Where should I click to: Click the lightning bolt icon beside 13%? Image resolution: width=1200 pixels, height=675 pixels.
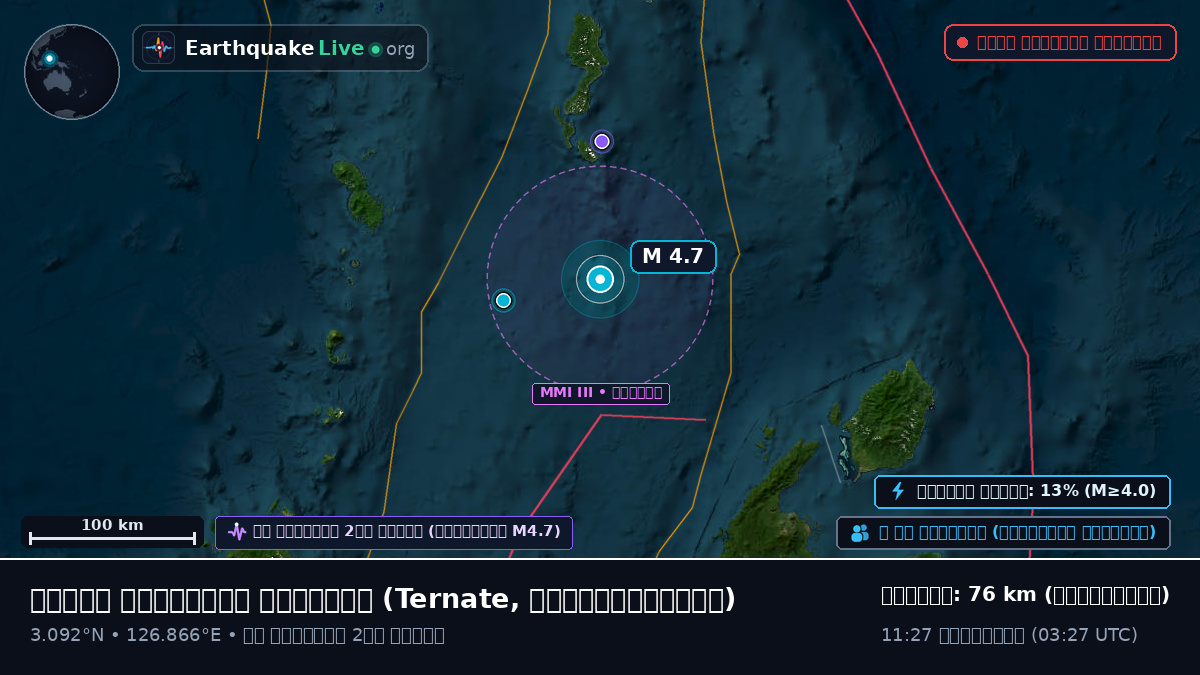[898, 491]
